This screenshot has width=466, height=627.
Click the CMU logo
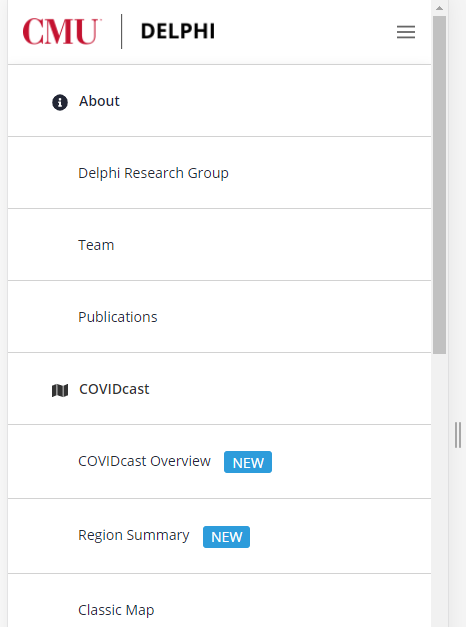pos(62,32)
